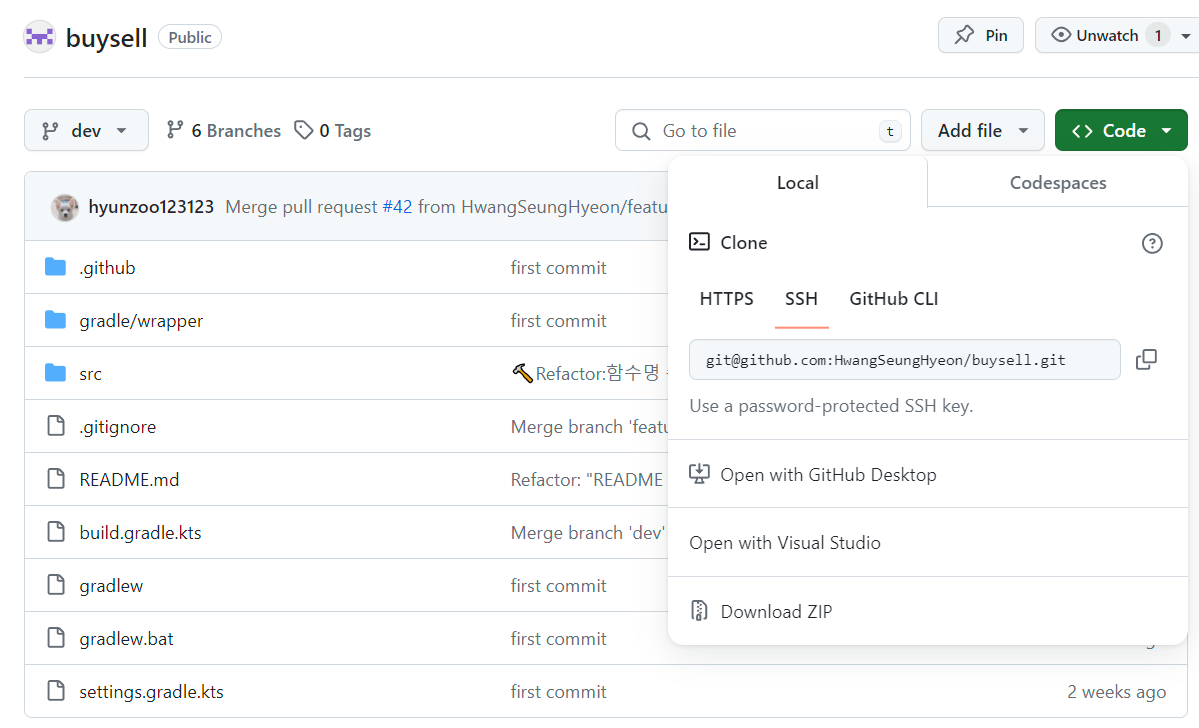
Task: Switch to the Codespaces tab
Action: 1058,183
